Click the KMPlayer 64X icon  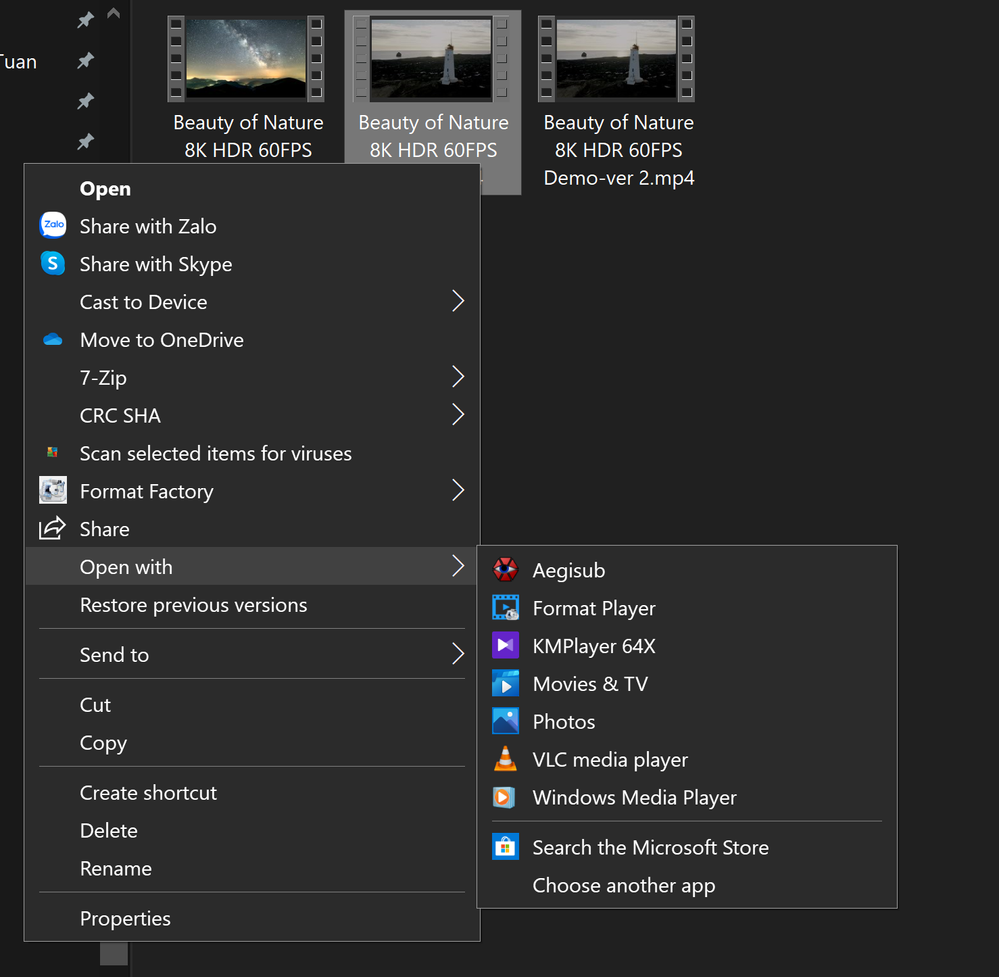pyautogui.click(x=505, y=647)
